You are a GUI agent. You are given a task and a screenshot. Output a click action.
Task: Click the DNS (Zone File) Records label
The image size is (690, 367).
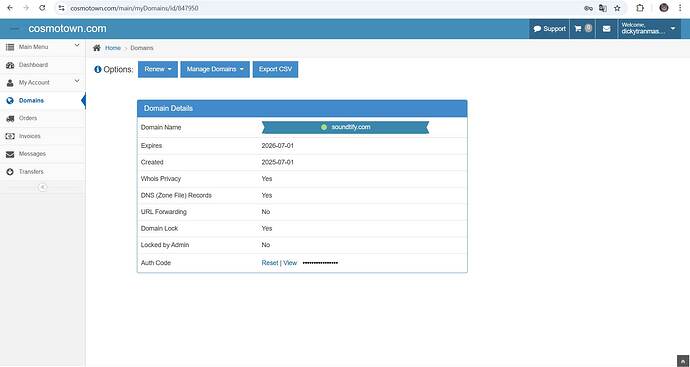(x=176, y=195)
